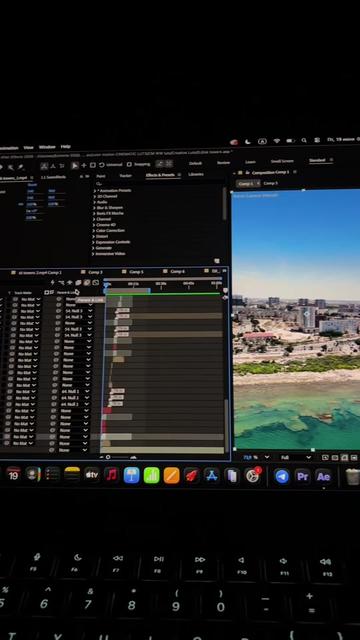This screenshot has height=640, width=360.
Task: Click the Effects & Presets panel scrollbar
Action: click(x=224, y=203)
